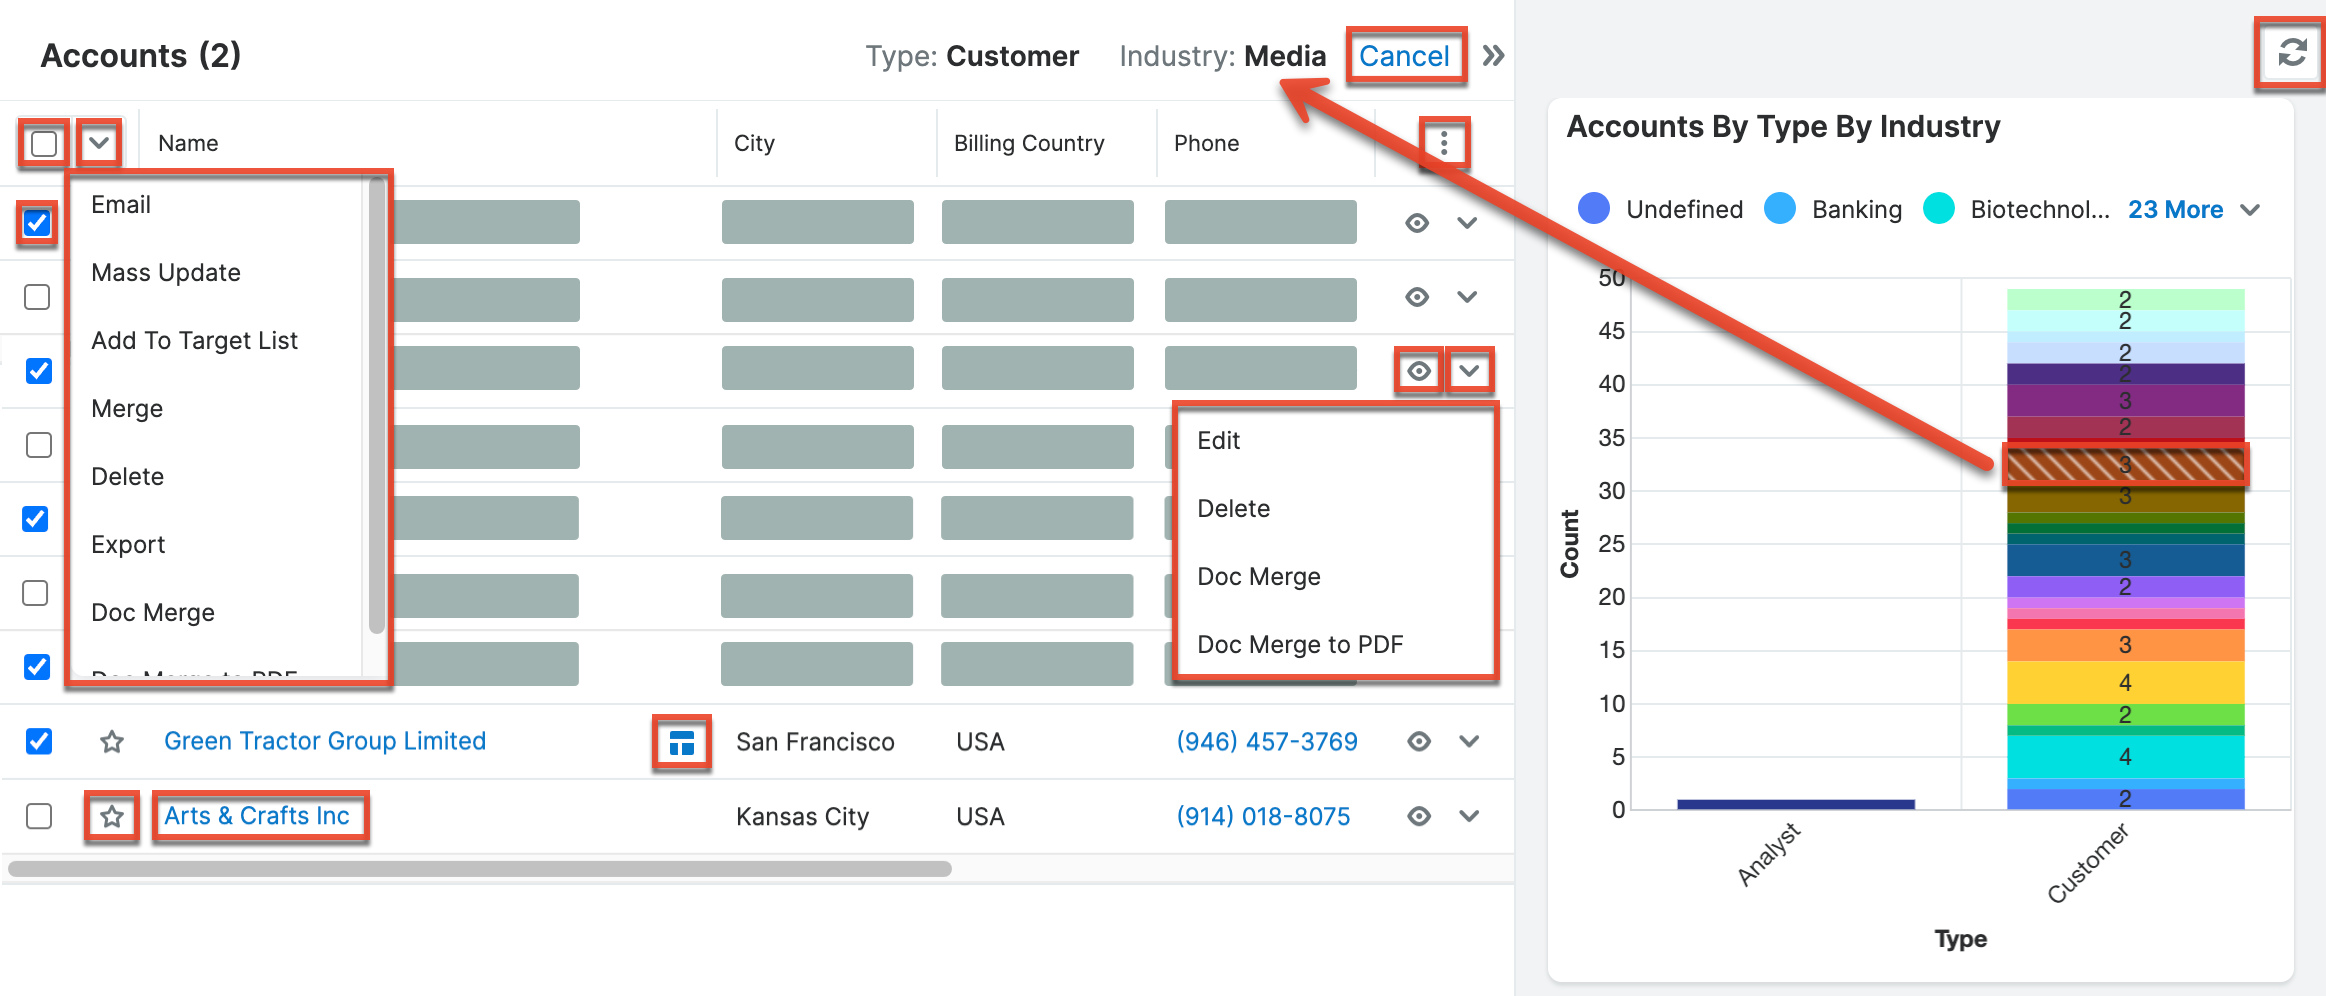
Task: Check the Arts & Crafts Inc checkbox
Action: (x=39, y=816)
